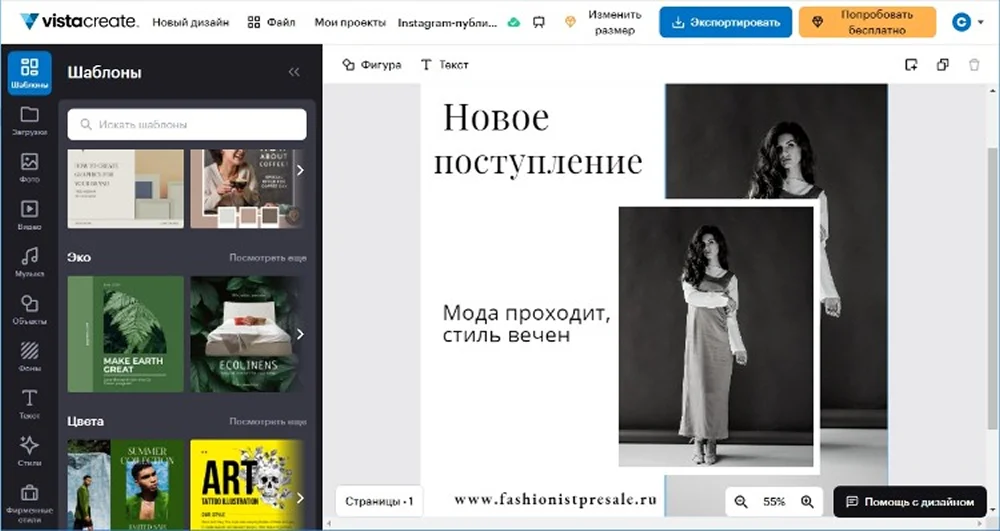The width and height of the screenshot is (1000, 531).
Task: Zoom out with the minus magnifier
Action: click(x=740, y=502)
